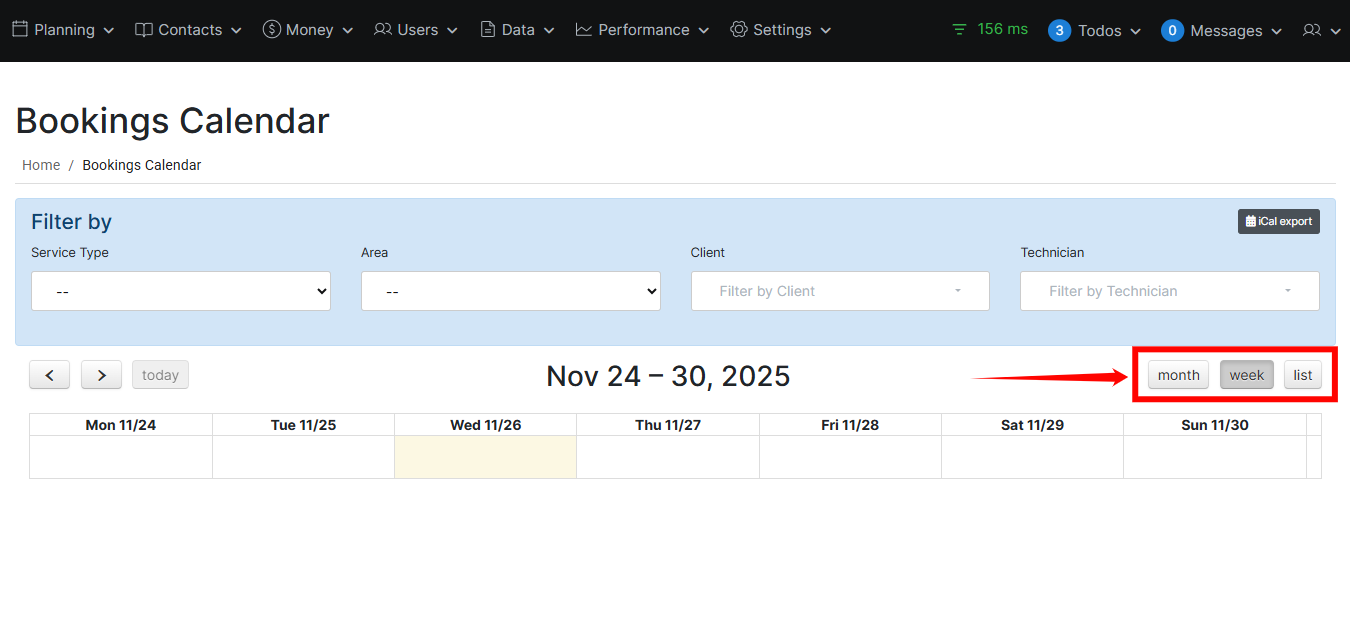Switch calendar to list view

[1302, 374]
